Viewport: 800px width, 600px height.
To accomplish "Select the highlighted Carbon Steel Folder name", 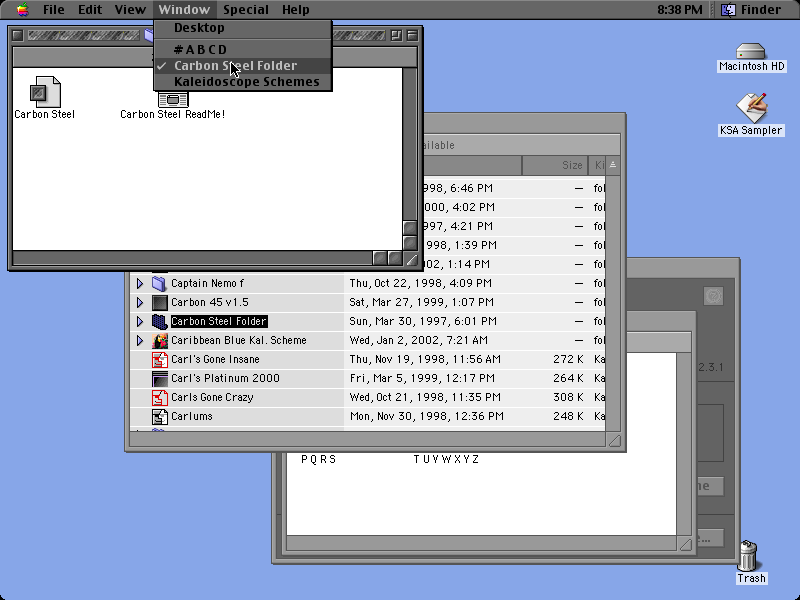I will point(219,321).
